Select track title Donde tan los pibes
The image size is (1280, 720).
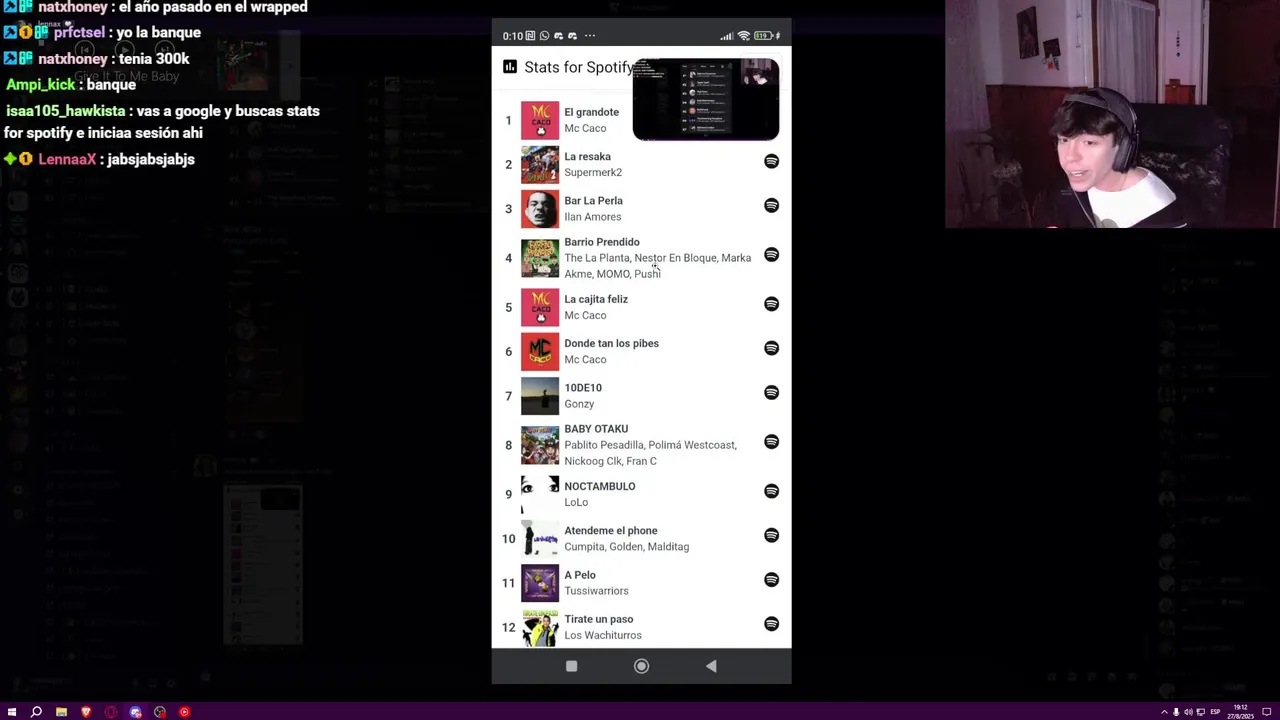pos(611,343)
